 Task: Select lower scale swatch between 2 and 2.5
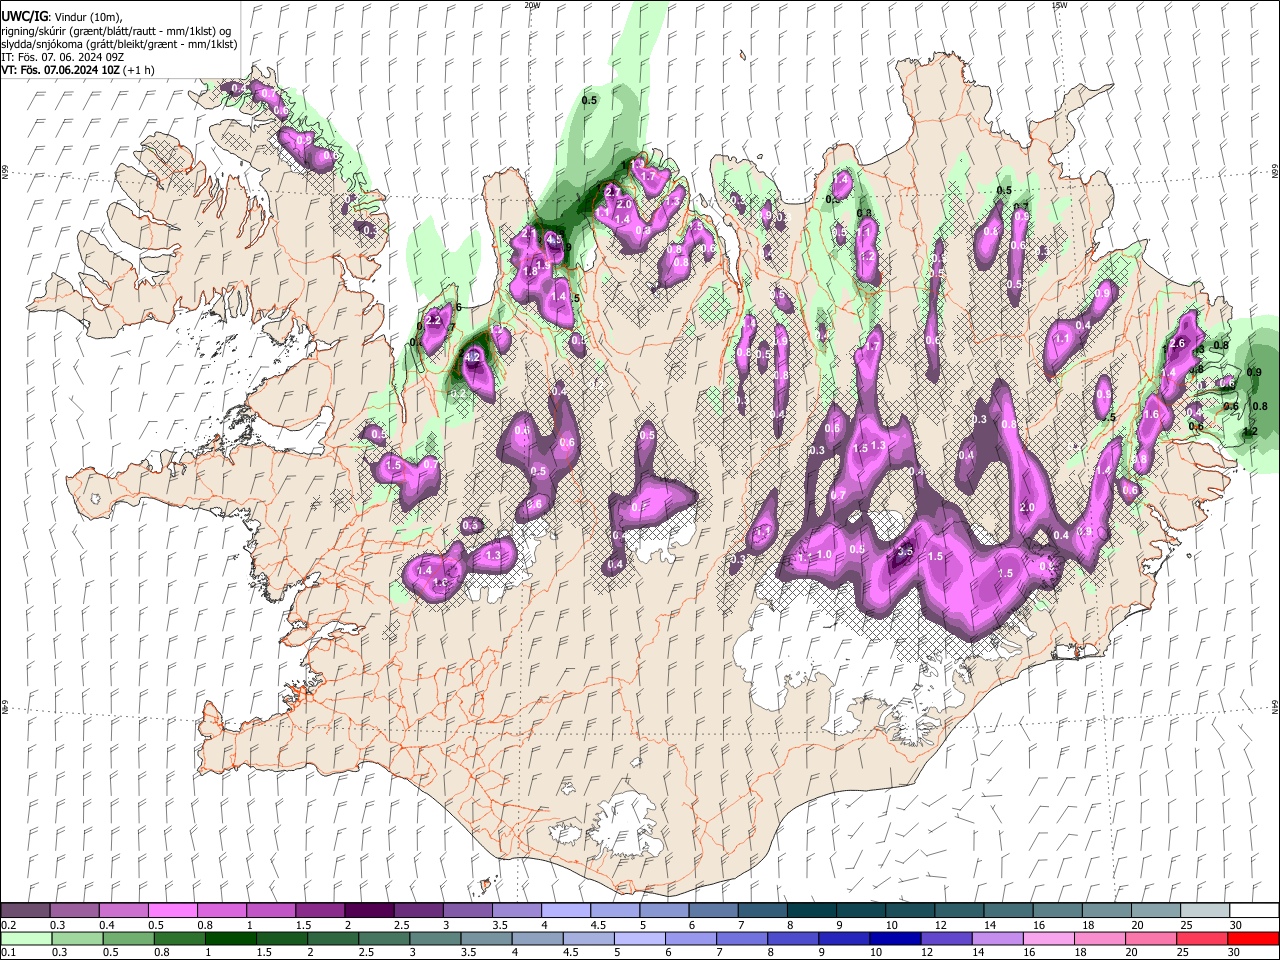[x=333, y=939]
